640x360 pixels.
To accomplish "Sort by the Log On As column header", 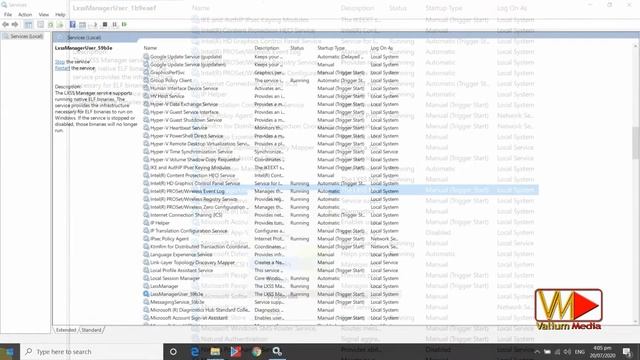I will (x=382, y=48).
